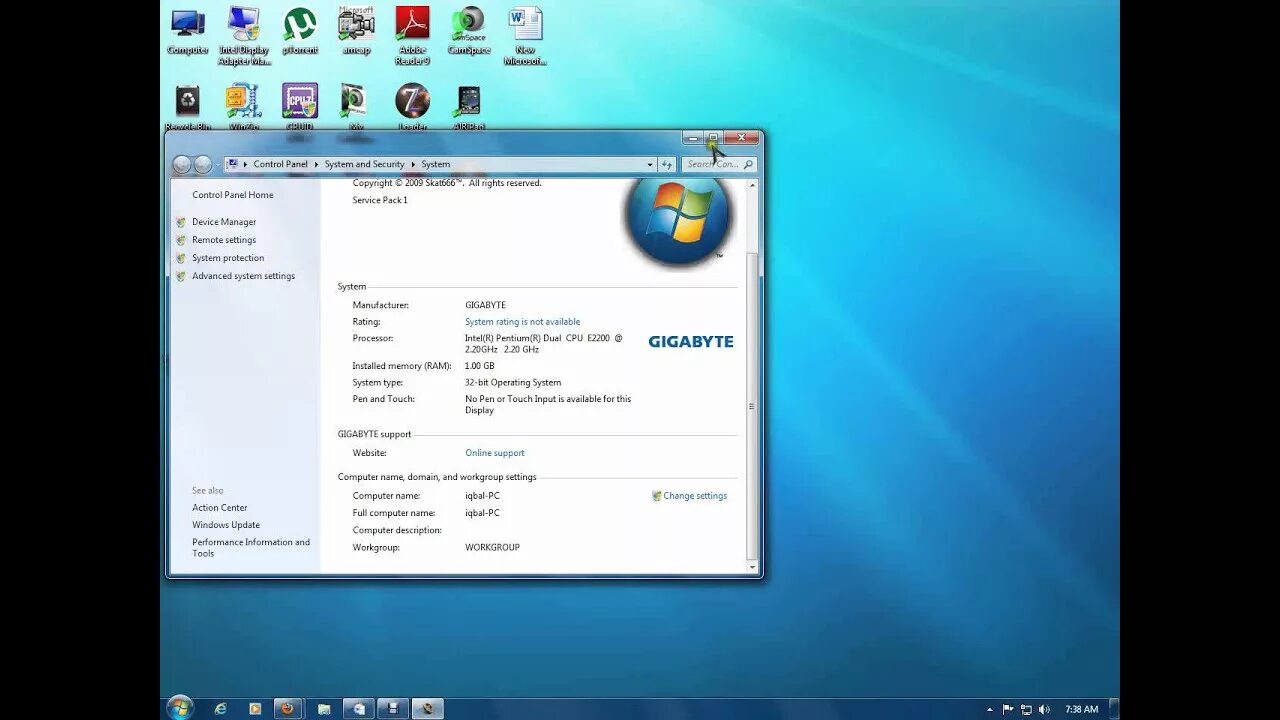Click the scroll down arrow of the System window
The image size is (1280, 720).
(752, 567)
